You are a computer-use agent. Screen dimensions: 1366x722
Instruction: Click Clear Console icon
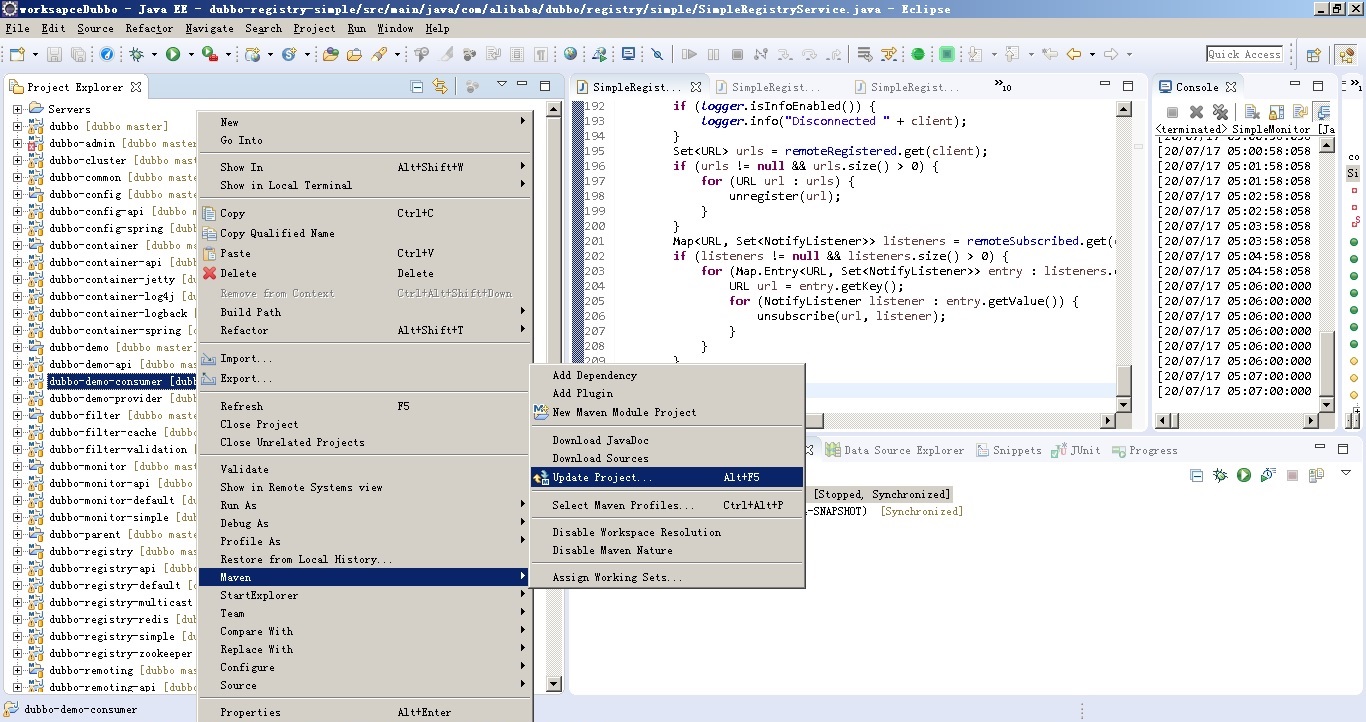[x=1252, y=112]
